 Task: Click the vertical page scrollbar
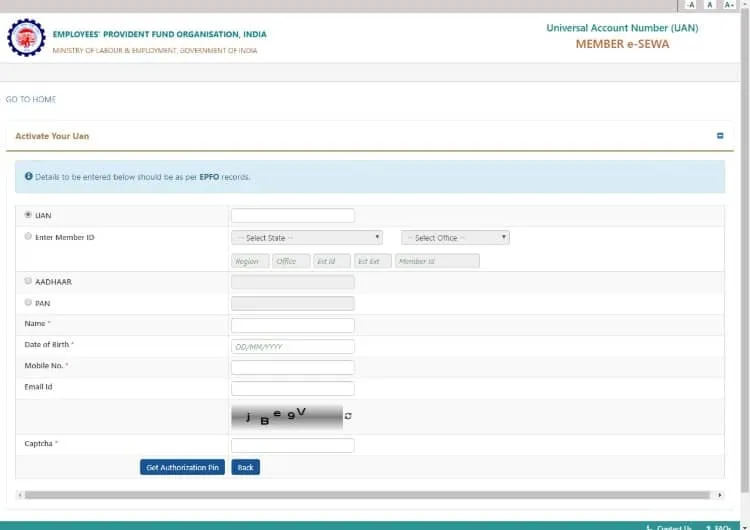click(745, 249)
